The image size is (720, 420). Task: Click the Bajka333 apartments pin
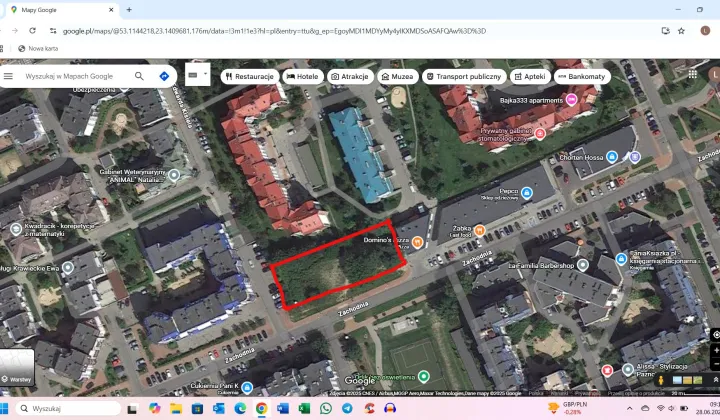571,99
